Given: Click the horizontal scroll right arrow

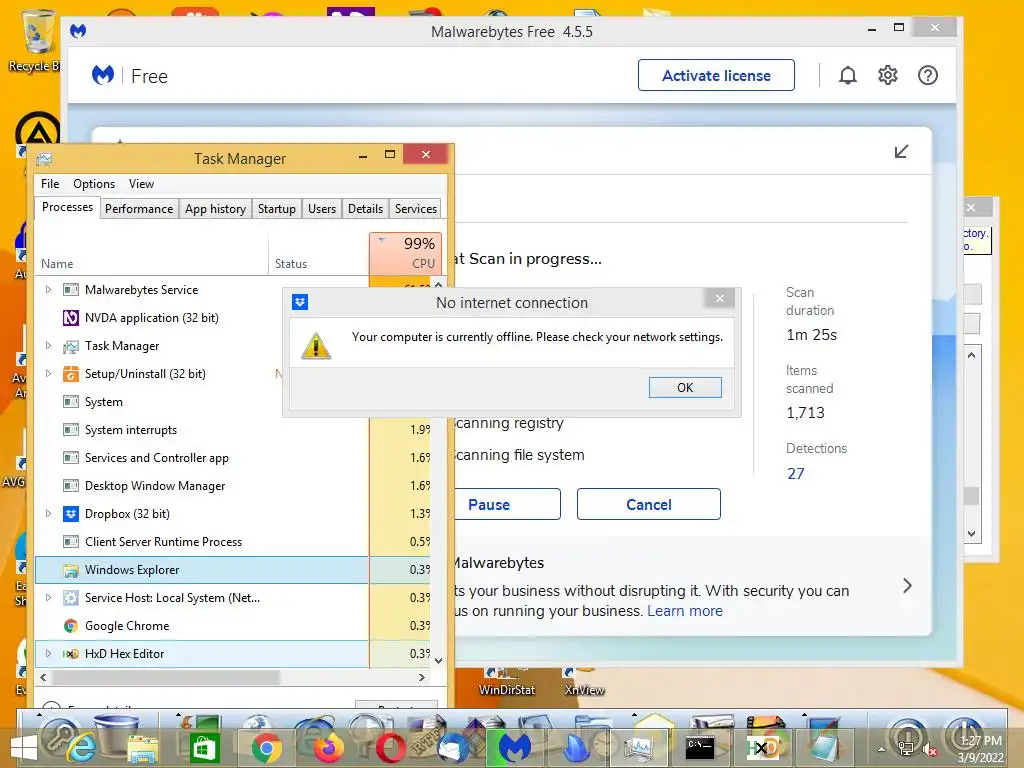Looking at the screenshot, I should pos(422,678).
